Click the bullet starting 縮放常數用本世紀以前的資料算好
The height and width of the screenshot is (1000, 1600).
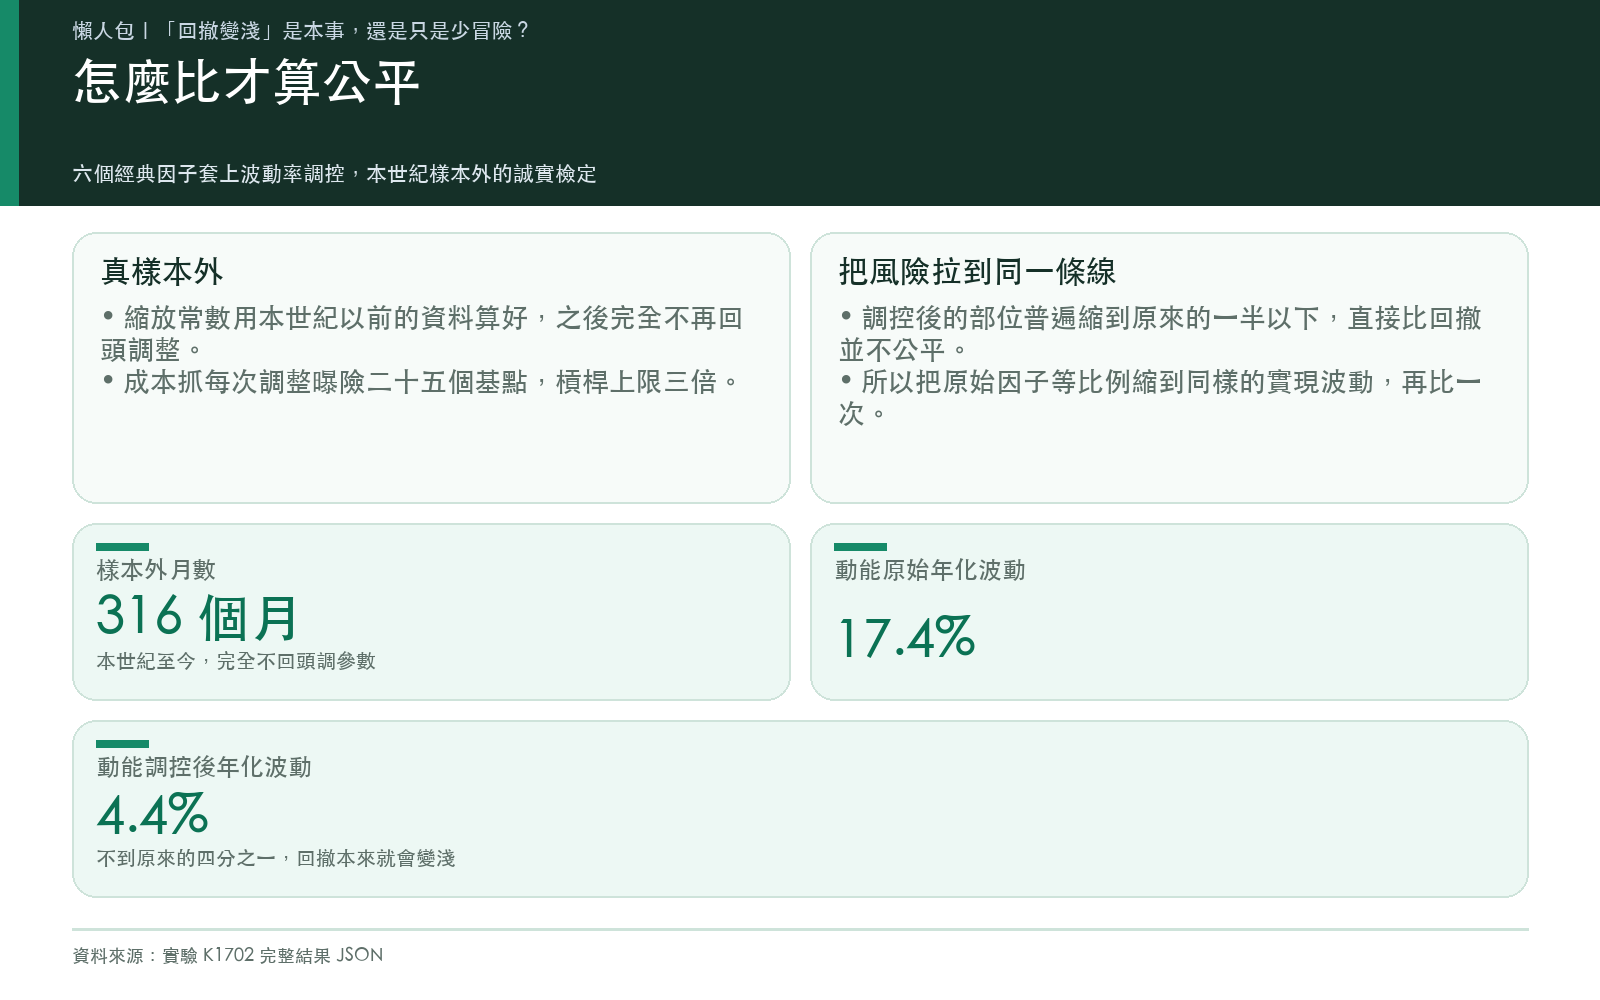[422, 334]
